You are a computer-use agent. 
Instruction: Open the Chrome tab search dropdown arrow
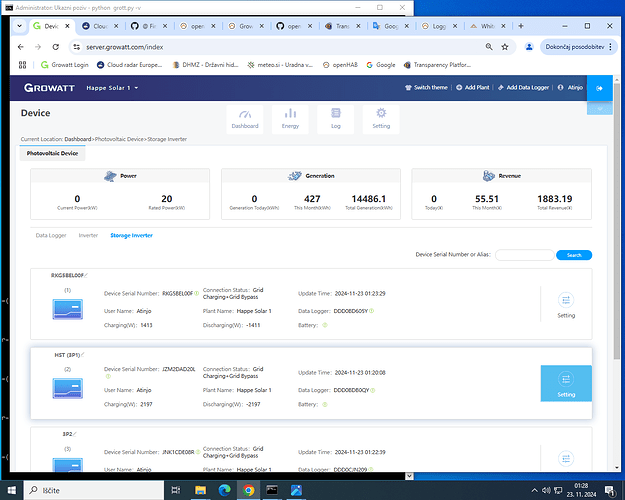[x=18, y=26]
